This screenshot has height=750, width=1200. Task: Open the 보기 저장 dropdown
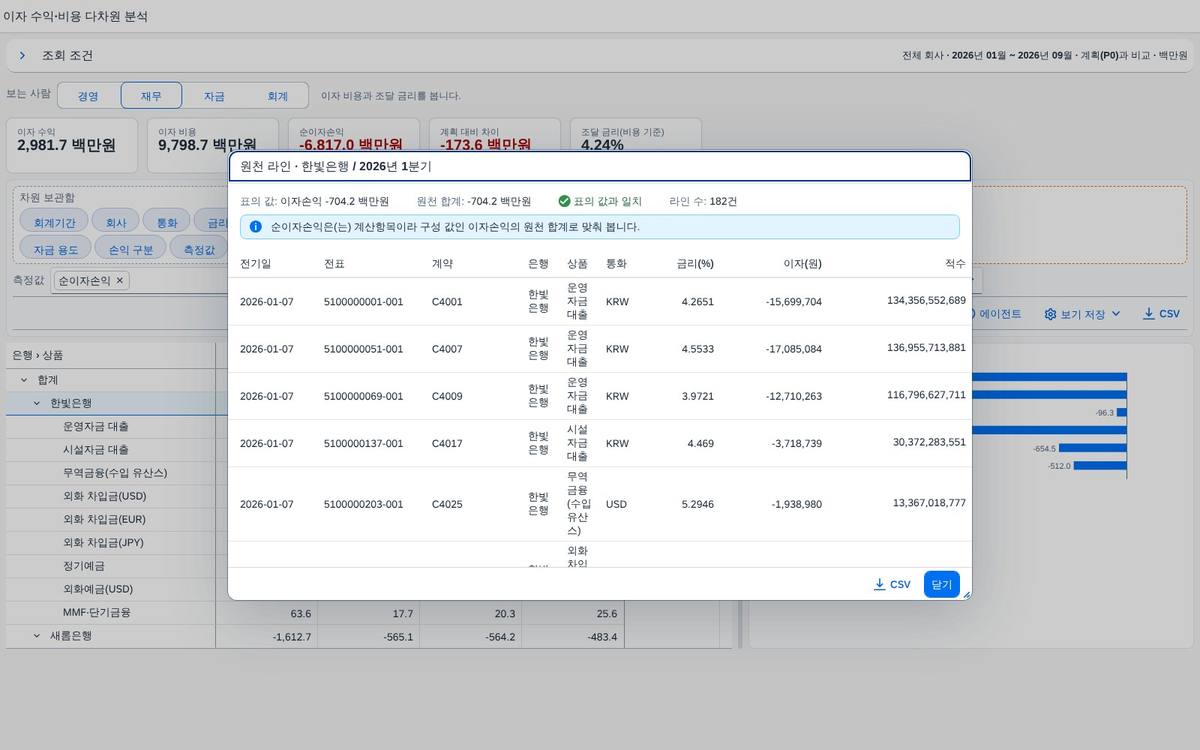click(x=1083, y=314)
